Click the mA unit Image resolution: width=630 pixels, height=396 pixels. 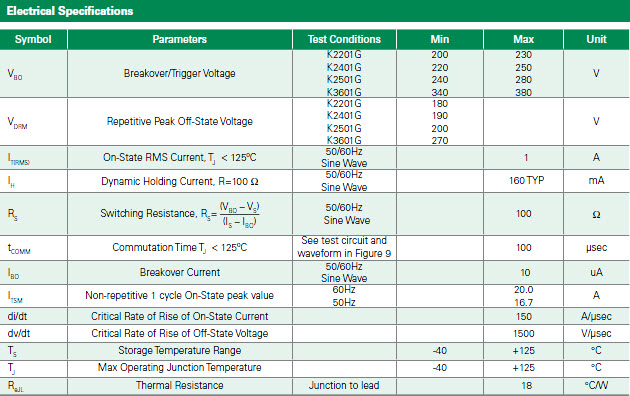point(596,181)
